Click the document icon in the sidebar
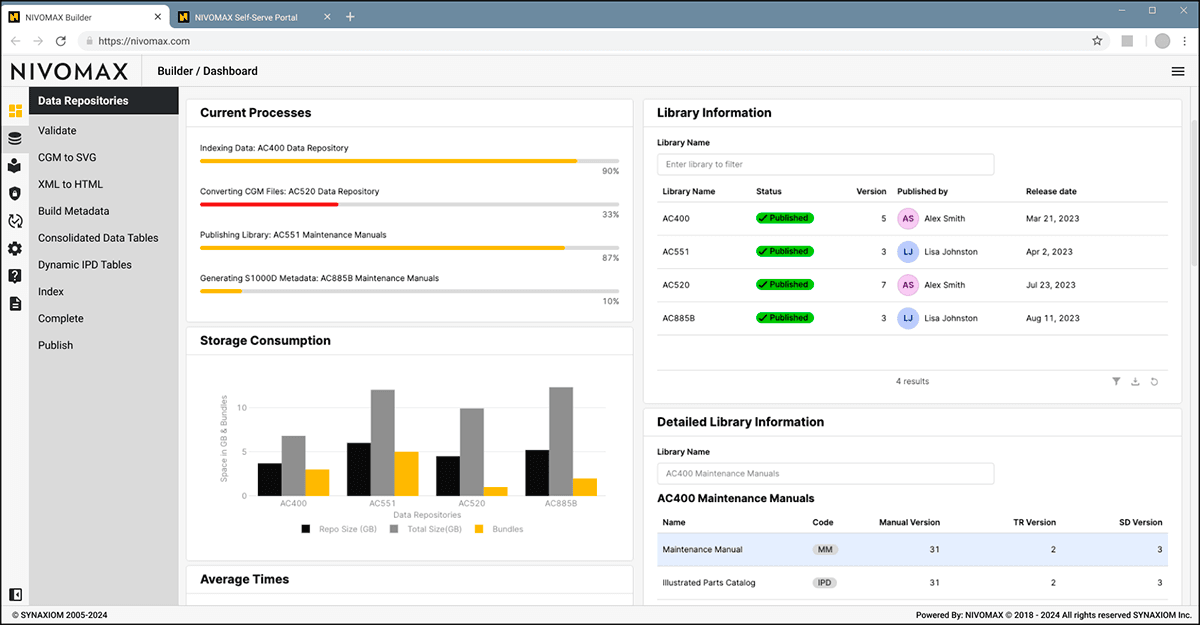The height and width of the screenshot is (625, 1200). coord(14,302)
